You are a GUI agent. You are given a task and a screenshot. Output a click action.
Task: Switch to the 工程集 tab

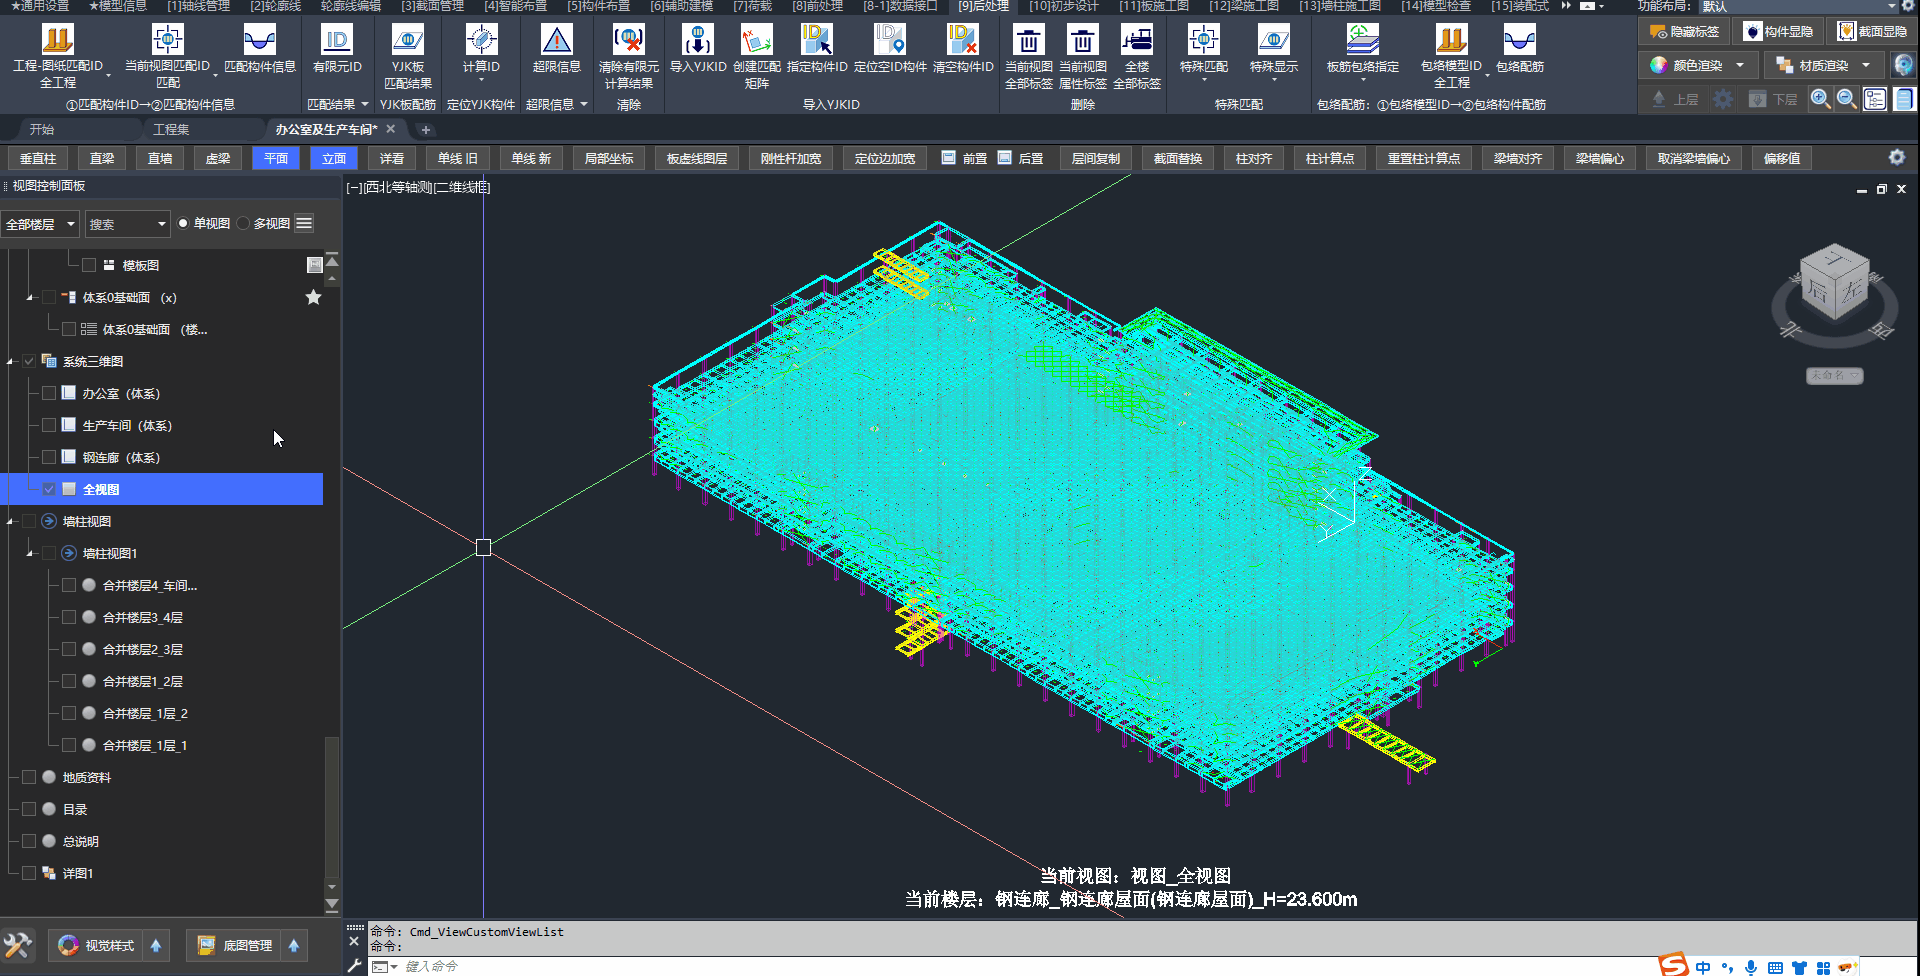pos(171,130)
